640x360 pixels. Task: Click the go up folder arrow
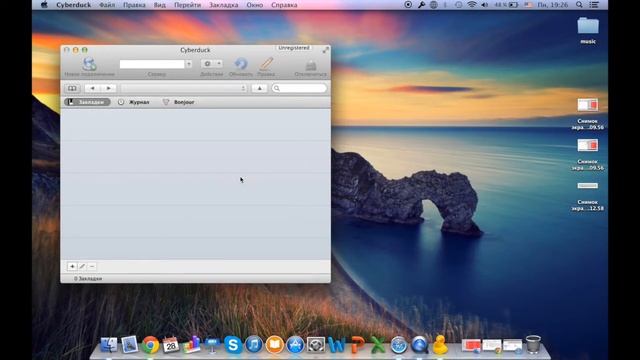pyautogui.click(x=259, y=88)
